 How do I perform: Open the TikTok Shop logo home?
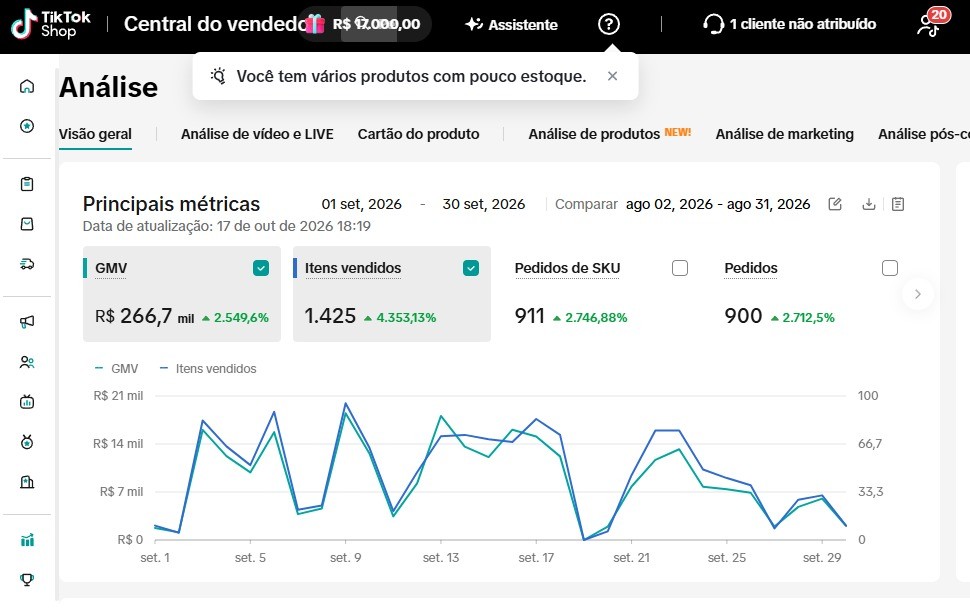click(x=51, y=24)
